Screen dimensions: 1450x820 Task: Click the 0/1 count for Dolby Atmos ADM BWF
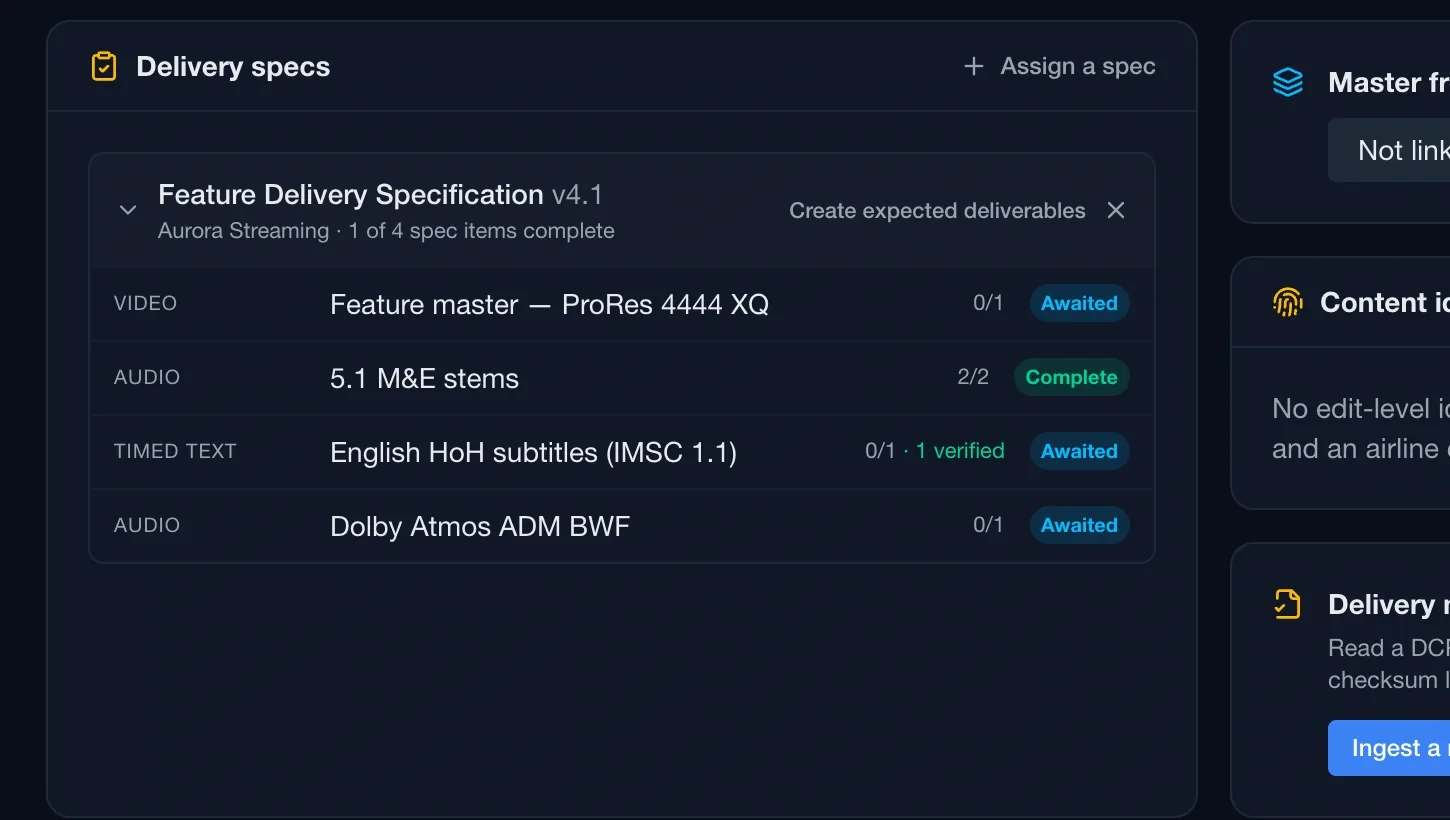click(x=988, y=525)
